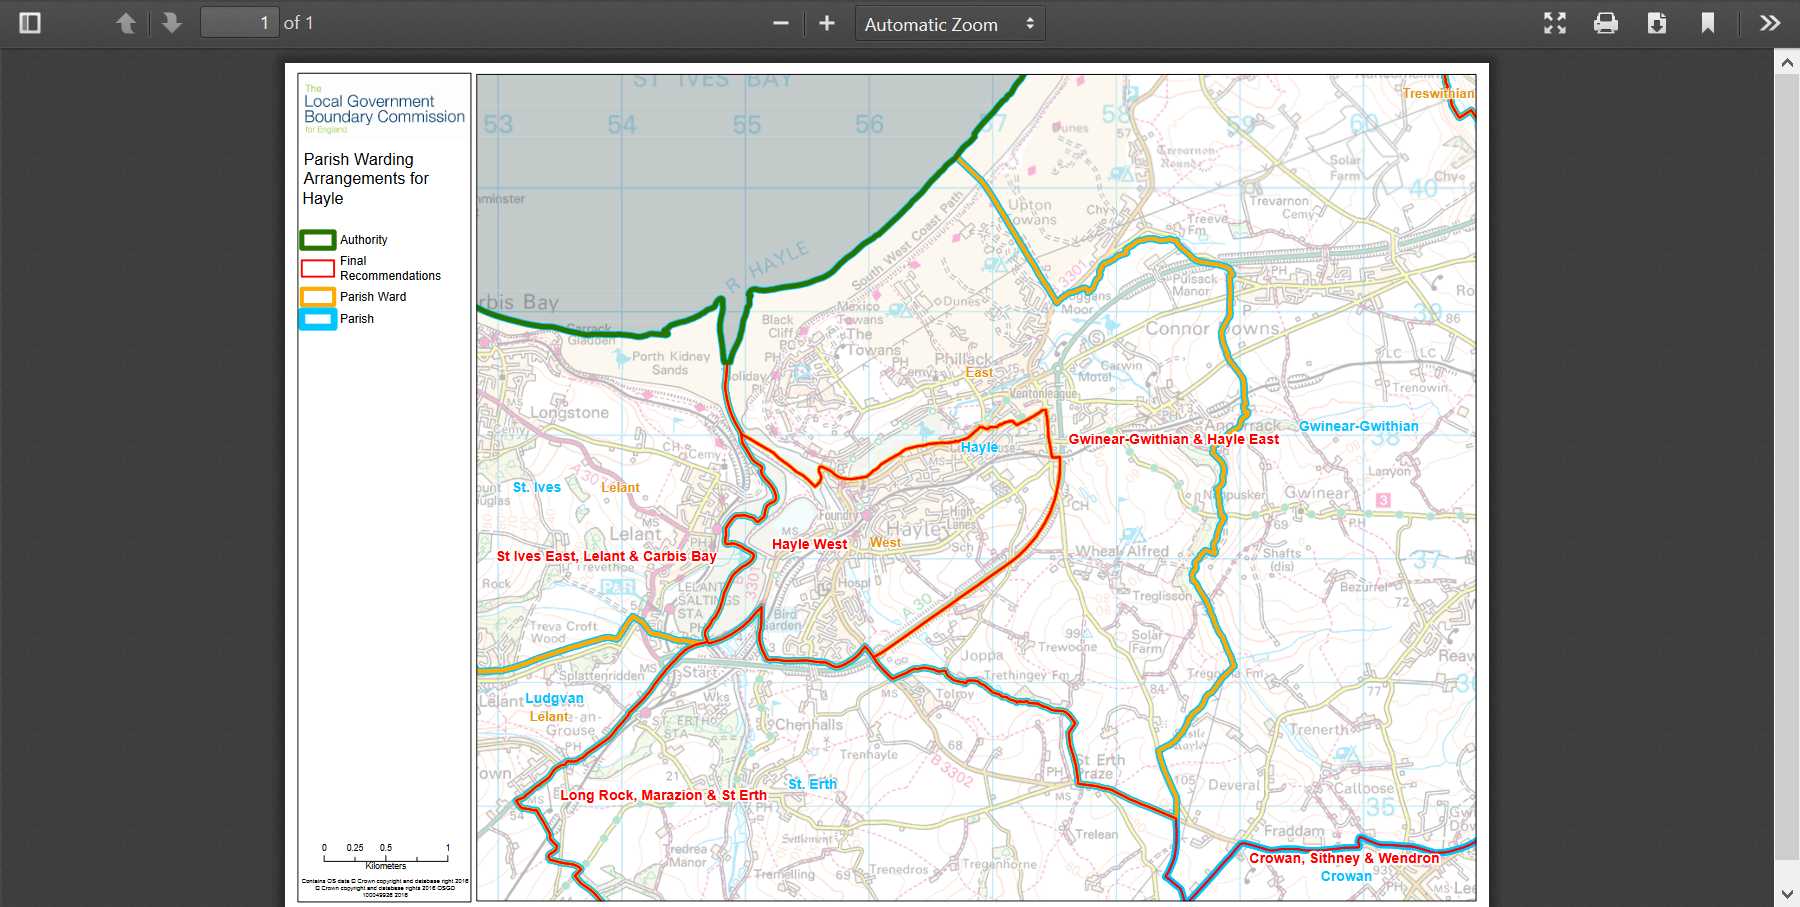The height and width of the screenshot is (907, 1800).
Task: Click the Hayle West ward label
Action: 809,545
